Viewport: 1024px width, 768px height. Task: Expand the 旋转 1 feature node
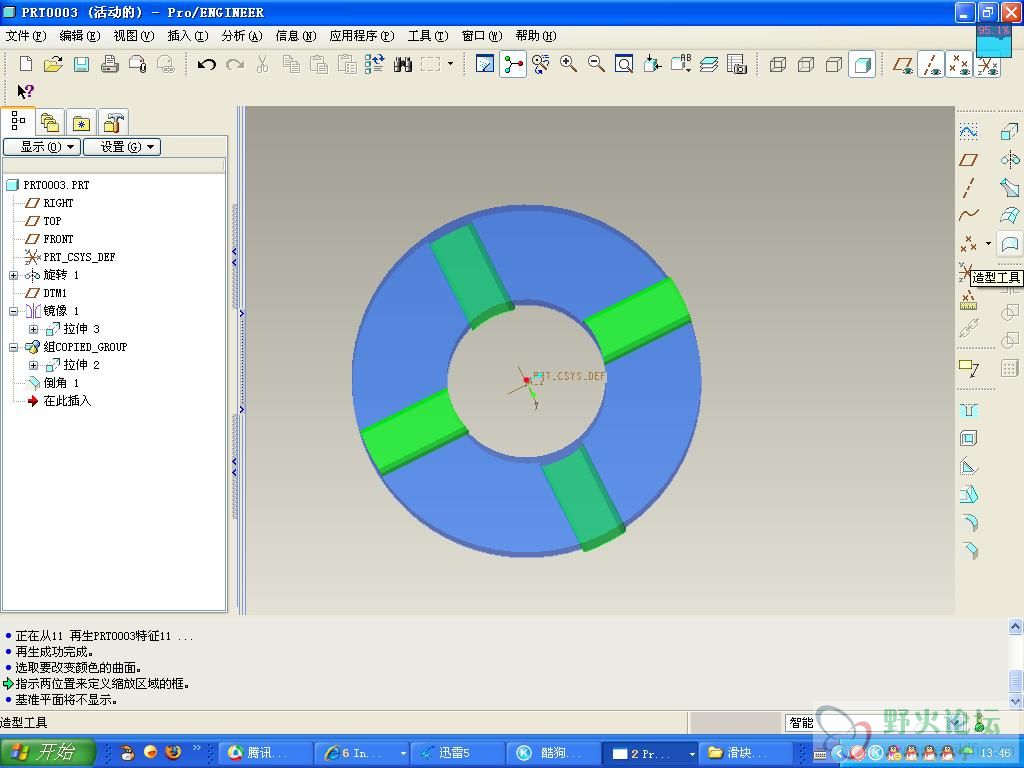coord(13,275)
